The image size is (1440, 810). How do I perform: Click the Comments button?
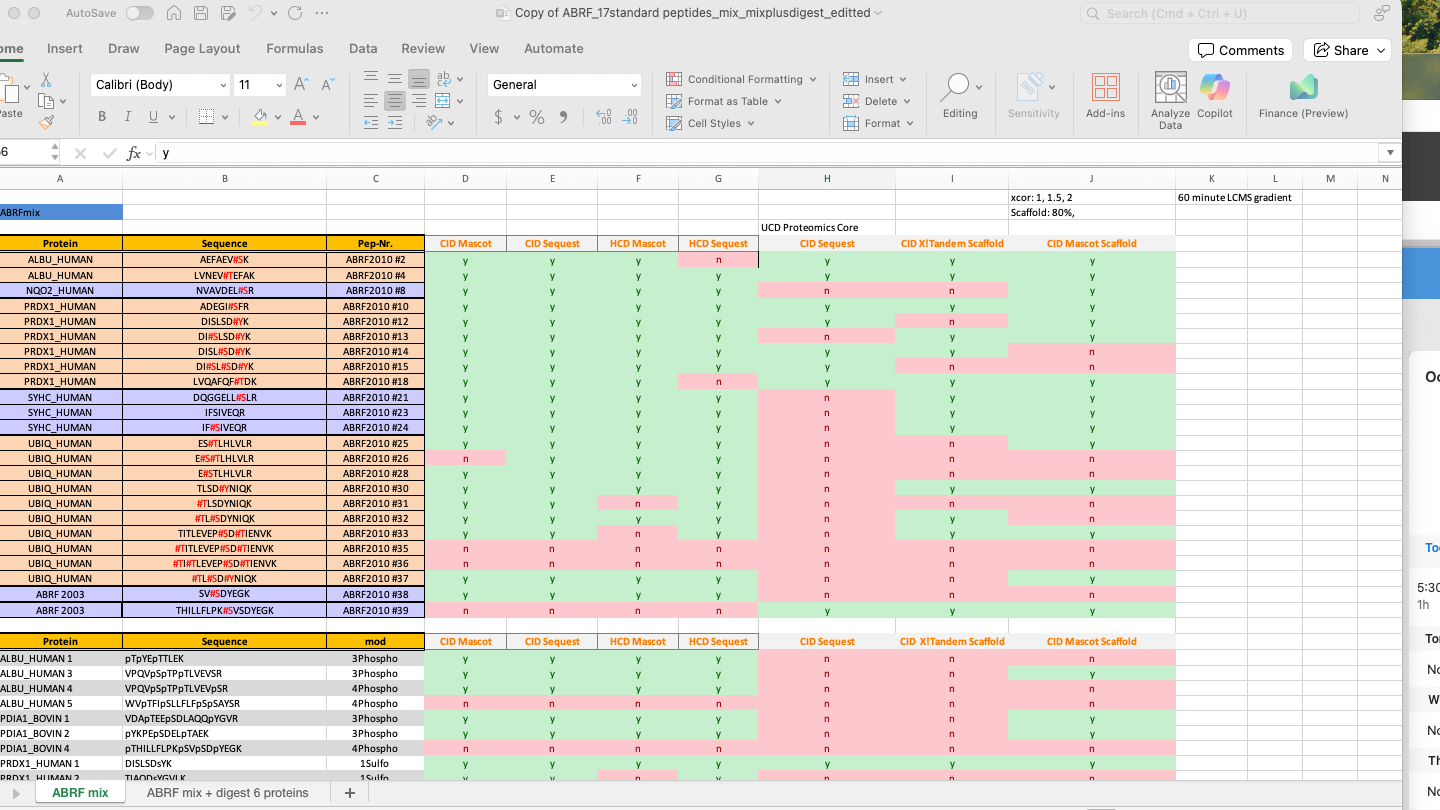(1240, 50)
